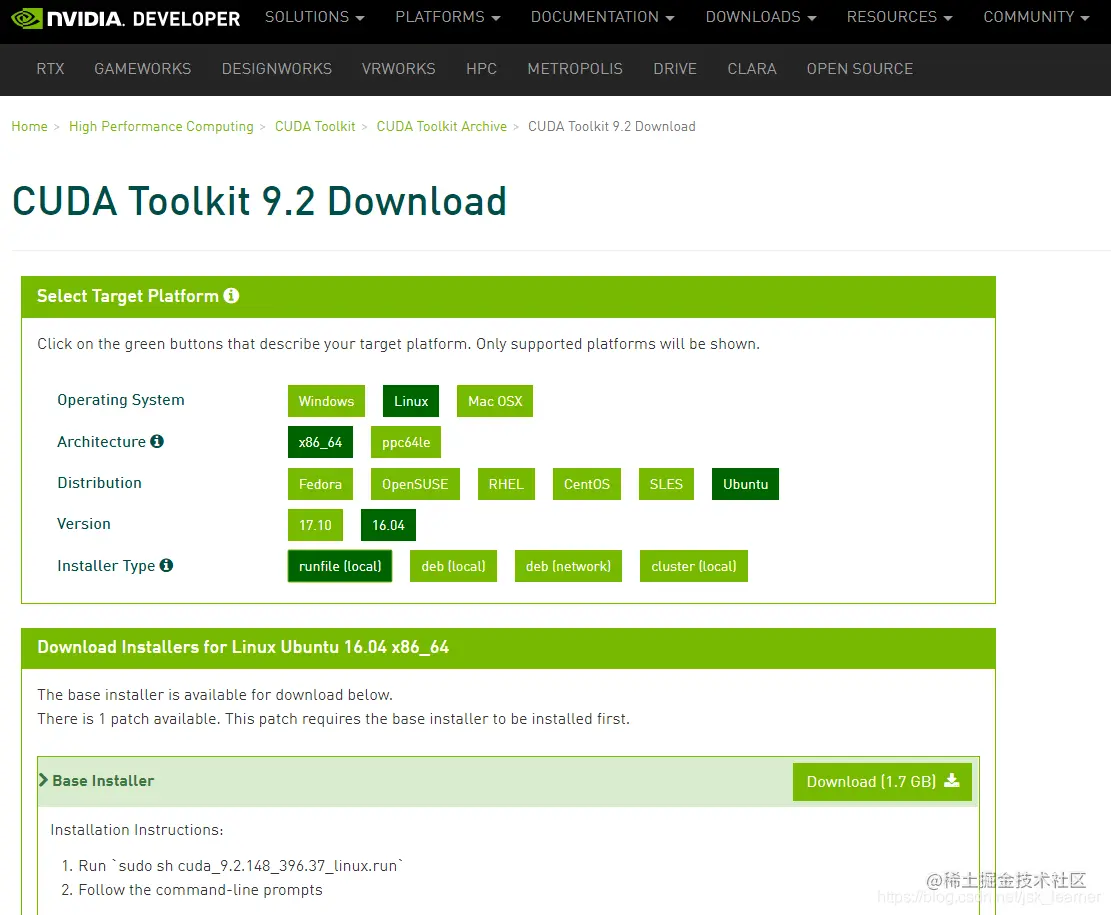Image resolution: width=1111 pixels, height=915 pixels.
Task: Click the Home breadcrumb link
Action: click(30, 126)
